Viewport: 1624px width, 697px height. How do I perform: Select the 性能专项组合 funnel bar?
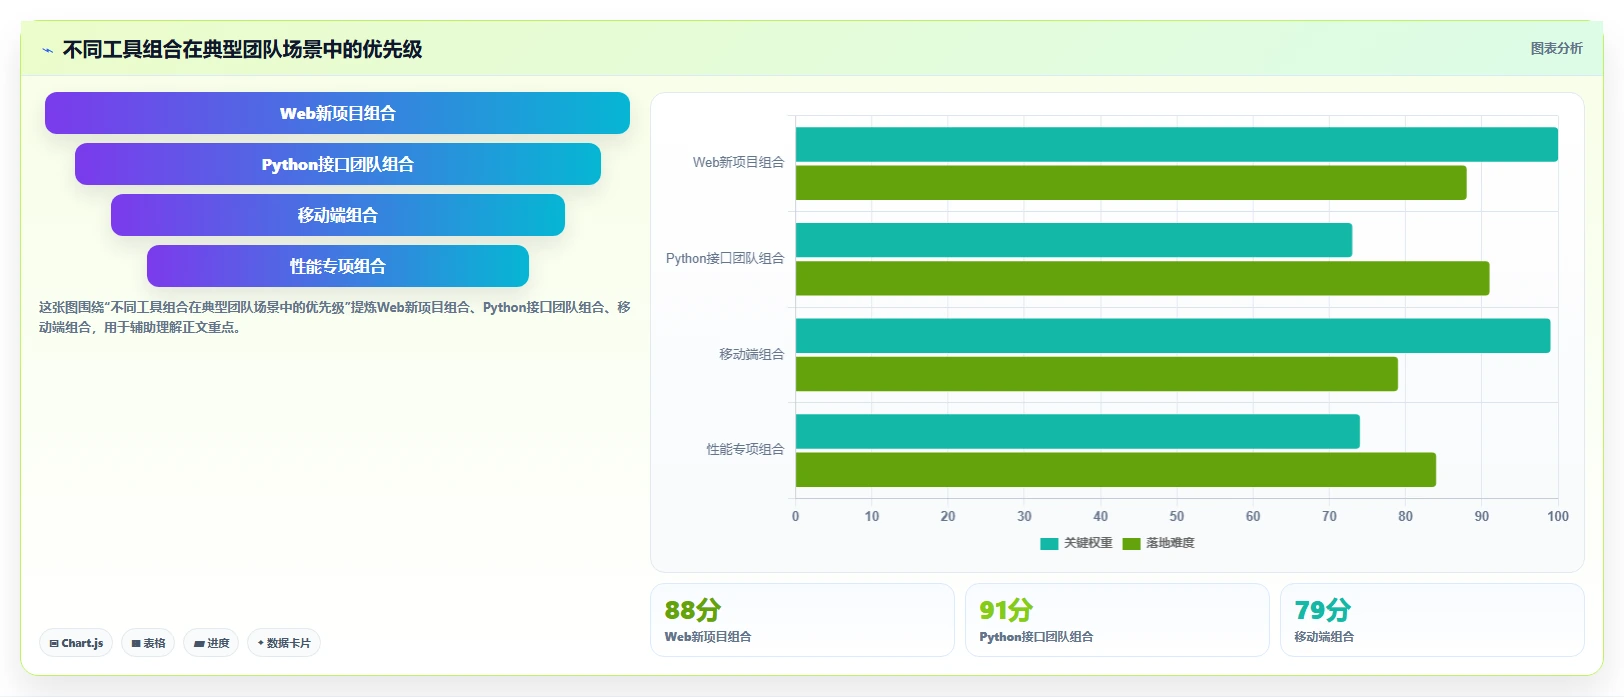pos(337,266)
